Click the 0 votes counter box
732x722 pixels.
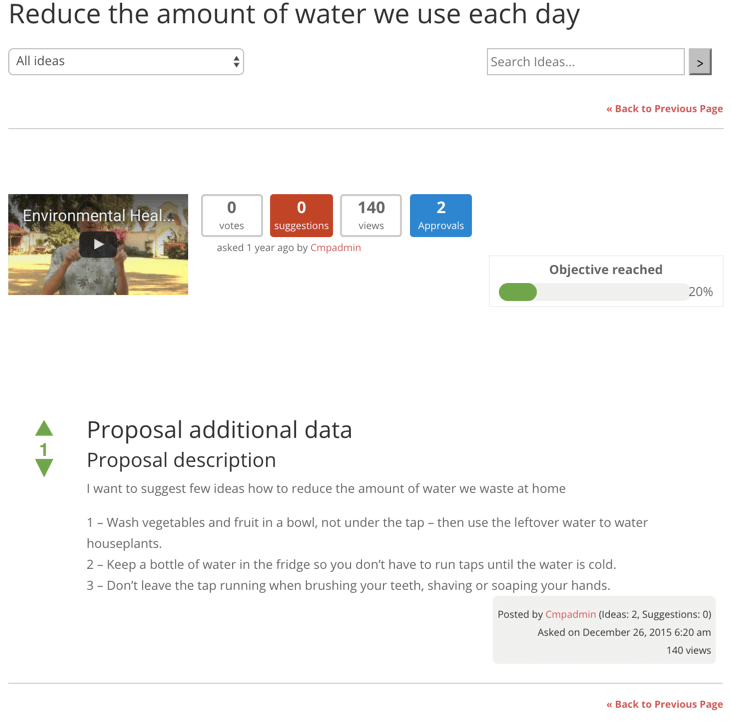(232, 215)
